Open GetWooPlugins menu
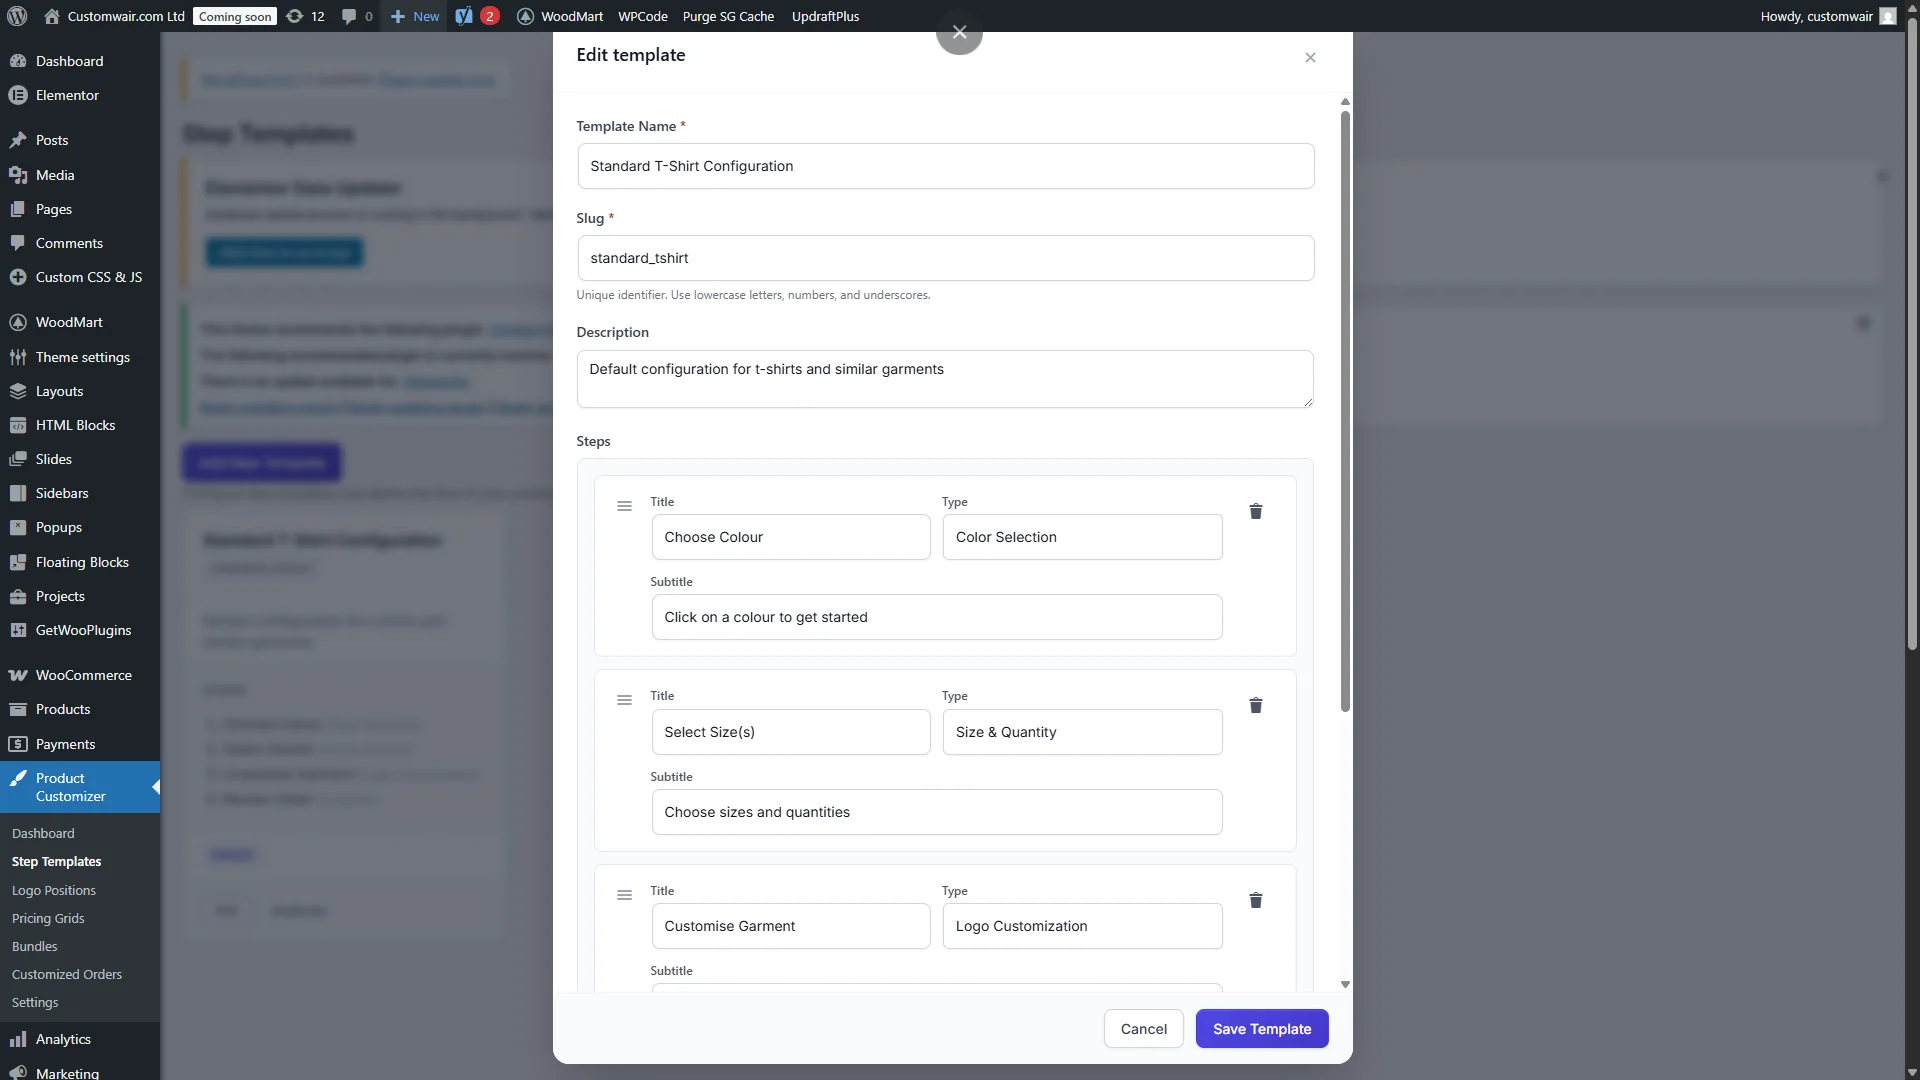This screenshot has height=1080, width=1920. tap(80, 630)
